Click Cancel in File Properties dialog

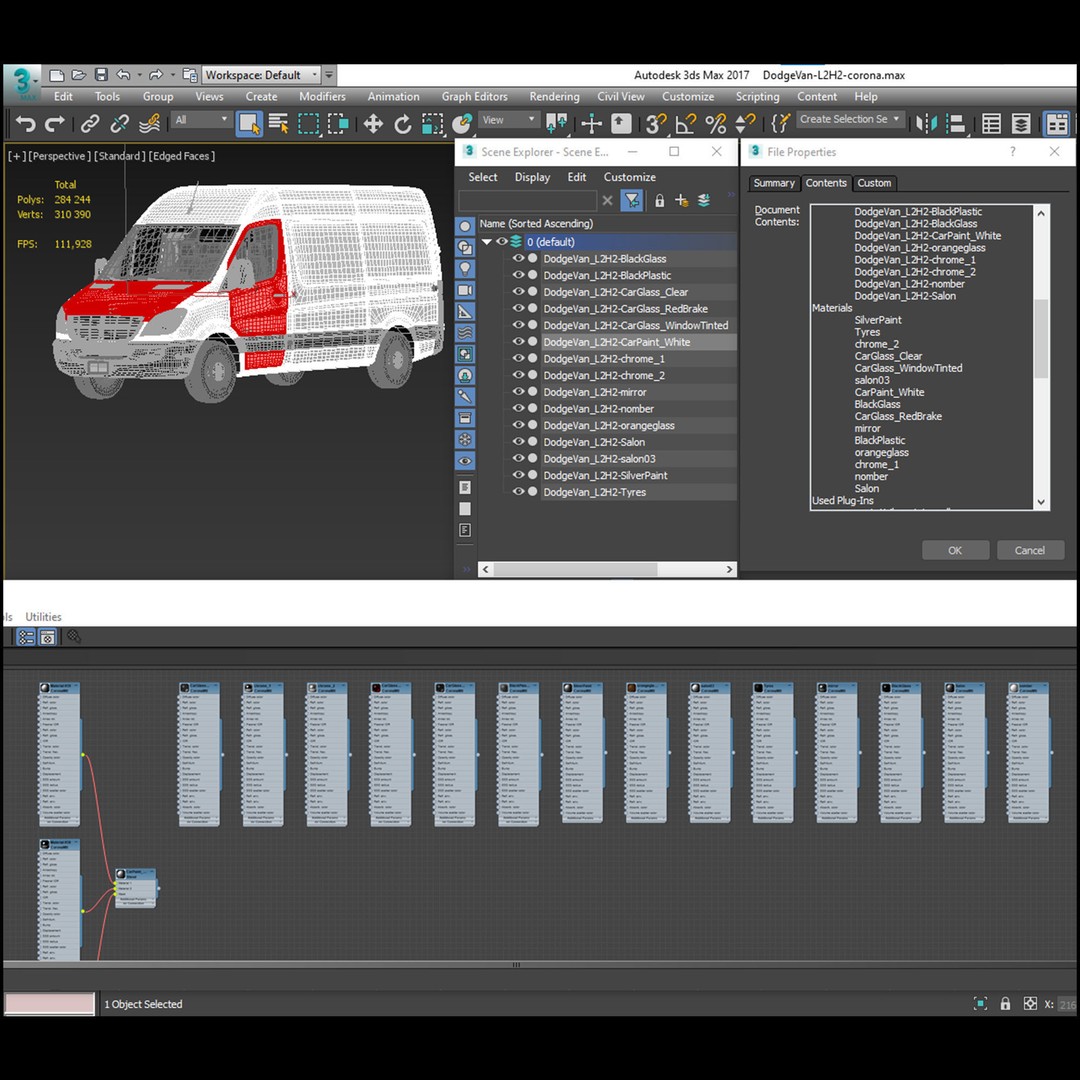[1030, 550]
